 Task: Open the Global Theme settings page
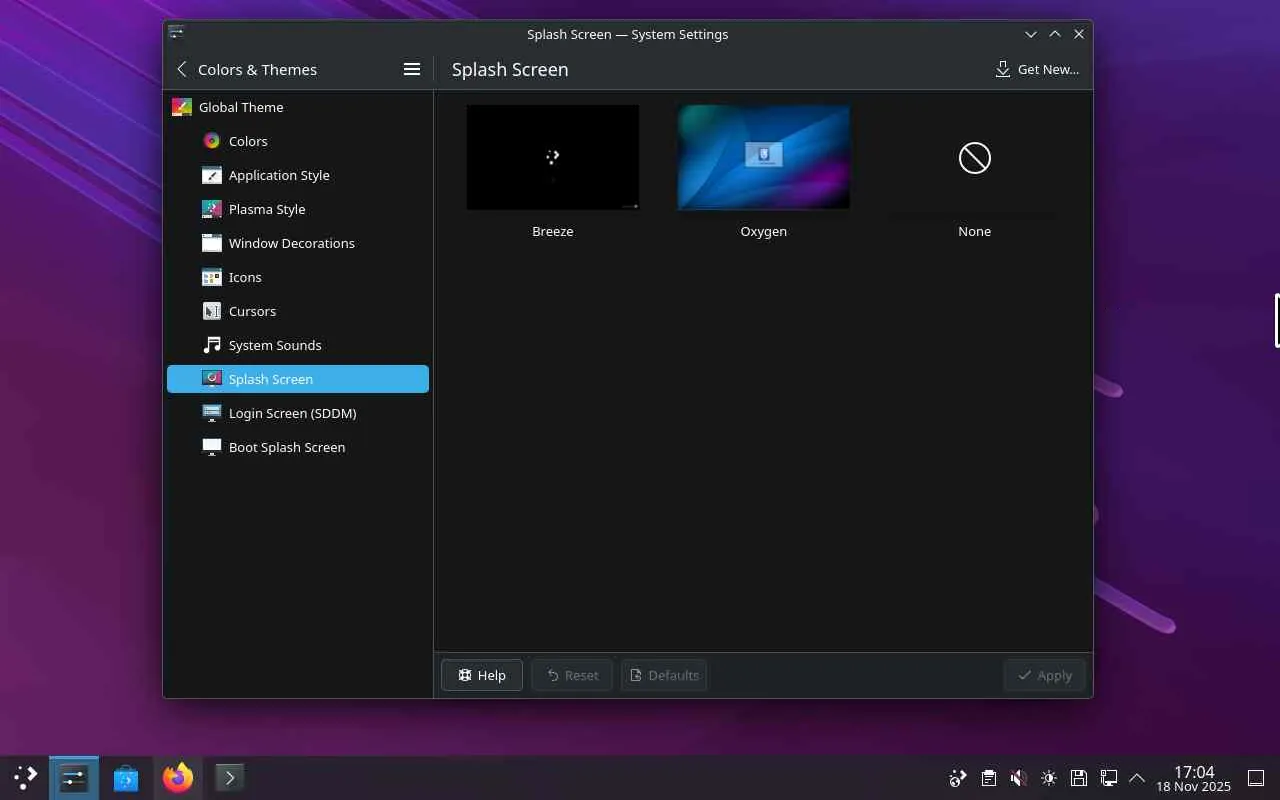pos(298,107)
